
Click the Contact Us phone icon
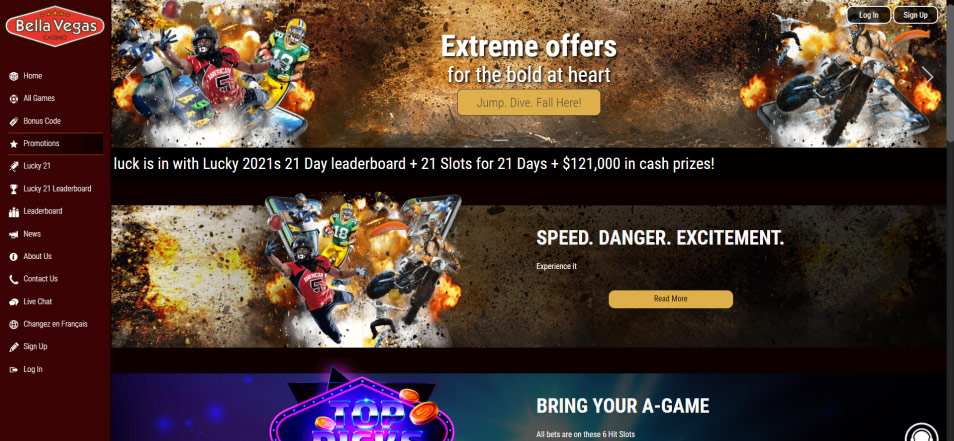13,279
